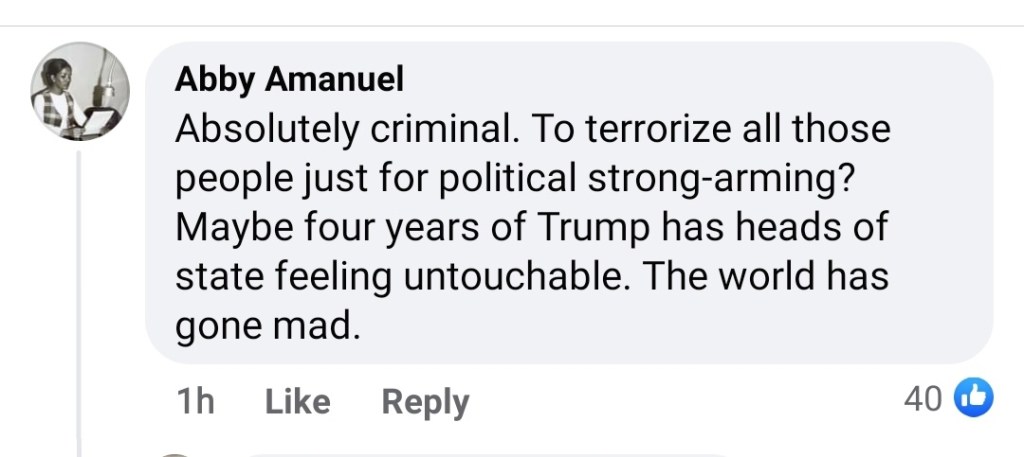This screenshot has width=1024, height=457.
Task: Click the horizontal divider line above the comment
Action: pos(512,26)
